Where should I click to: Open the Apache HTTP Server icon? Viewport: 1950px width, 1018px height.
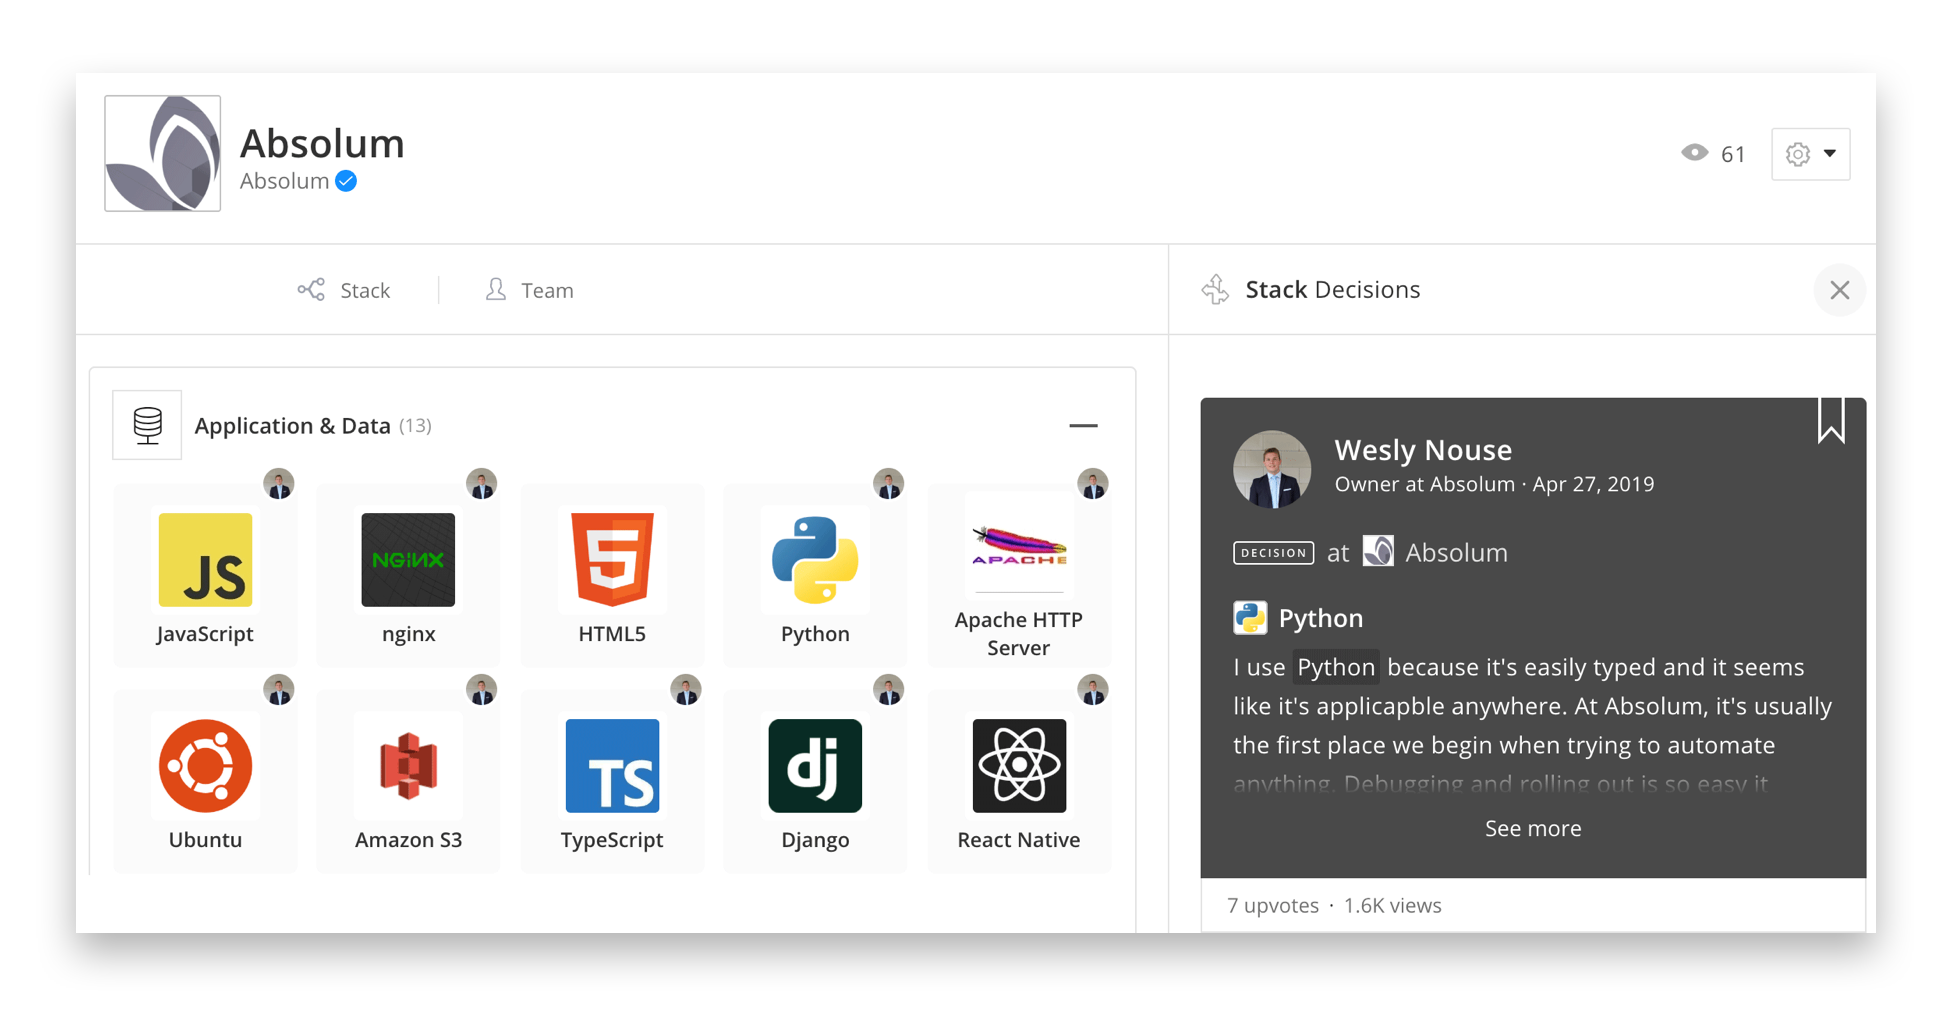[1019, 547]
